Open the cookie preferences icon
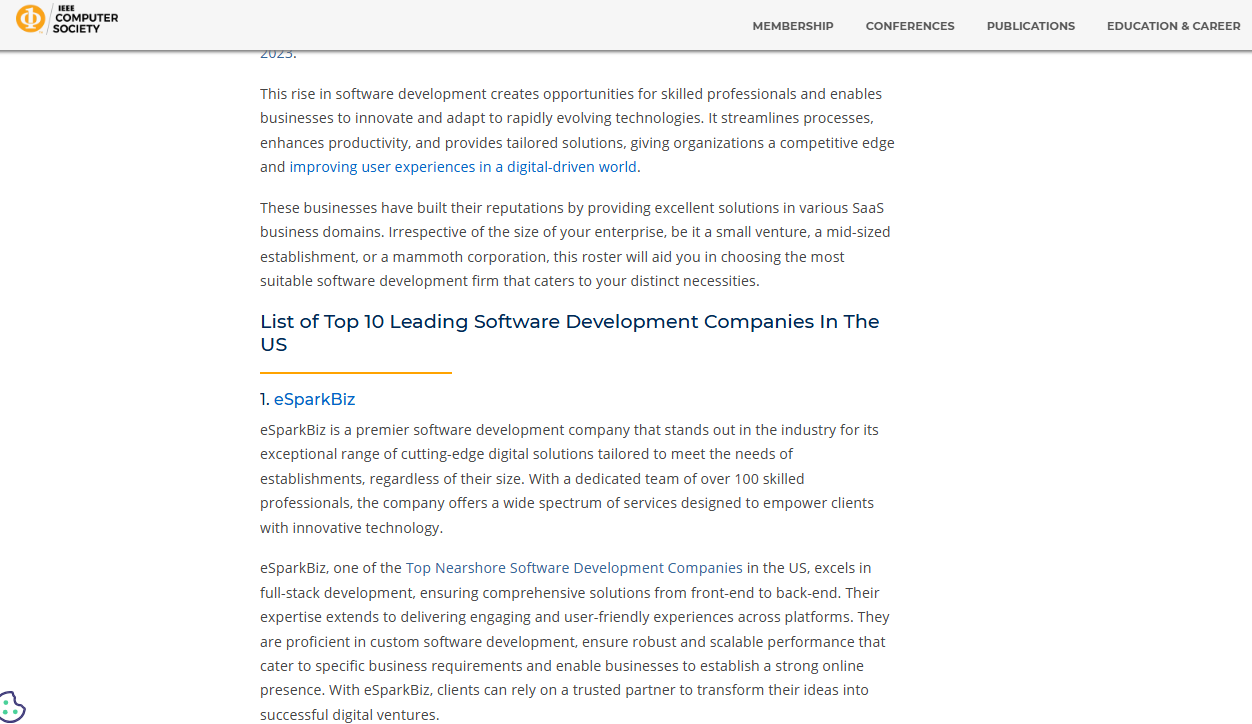 tap(11, 708)
